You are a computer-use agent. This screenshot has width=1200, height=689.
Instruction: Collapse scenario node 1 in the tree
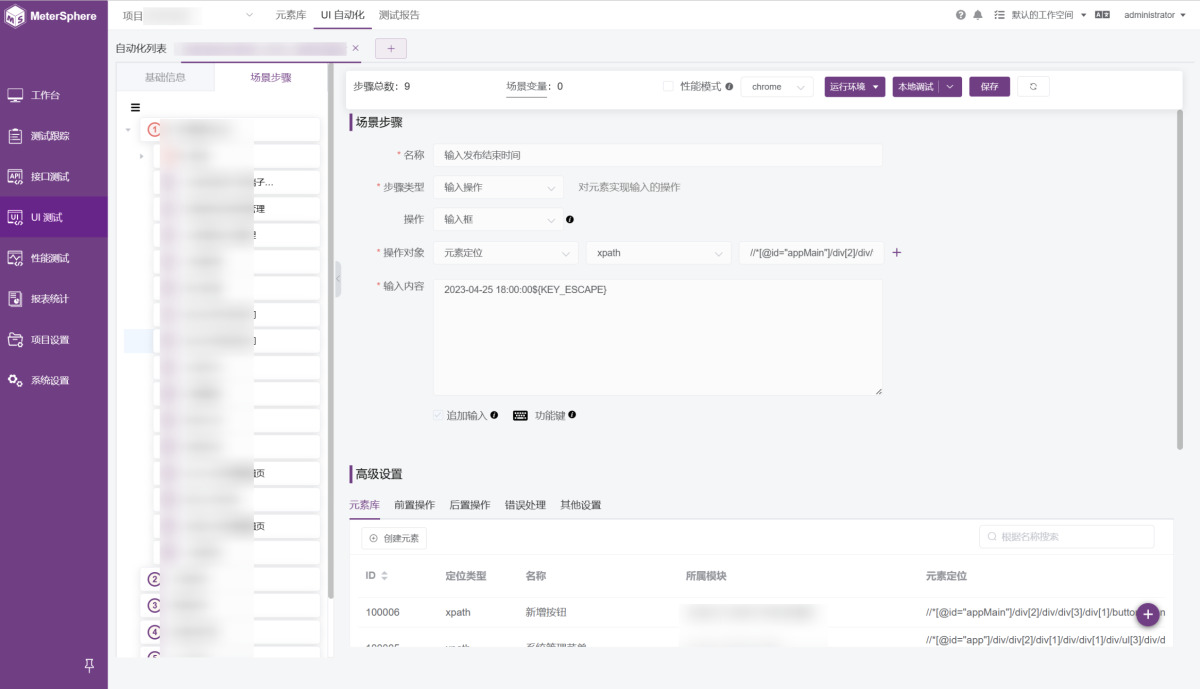tap(128, 129)
